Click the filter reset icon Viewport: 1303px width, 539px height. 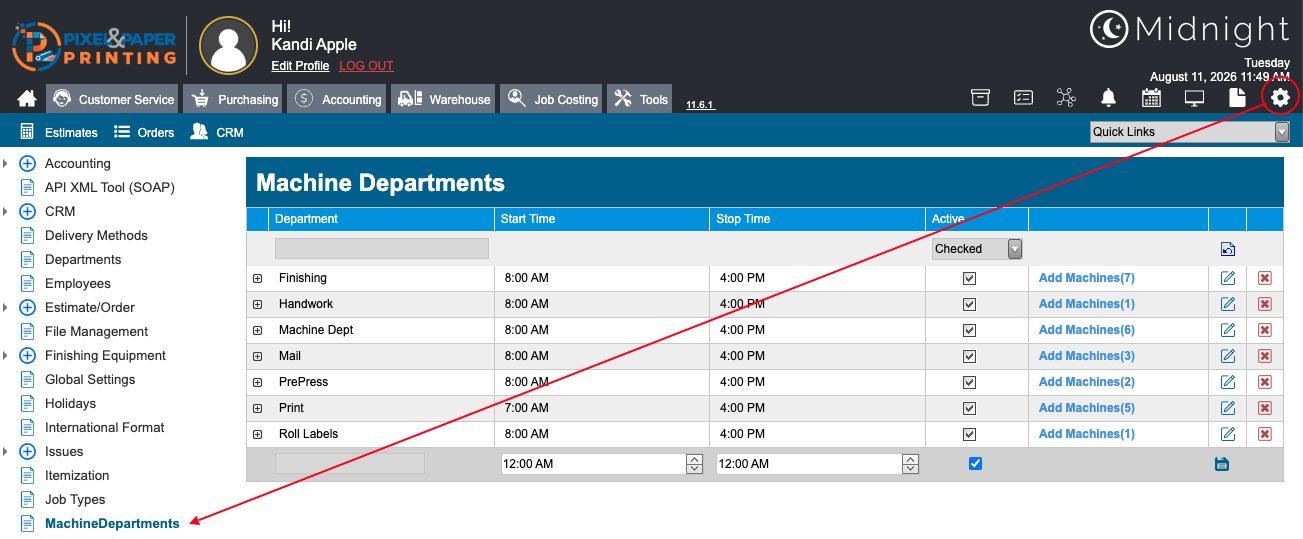coord(1228,249)
